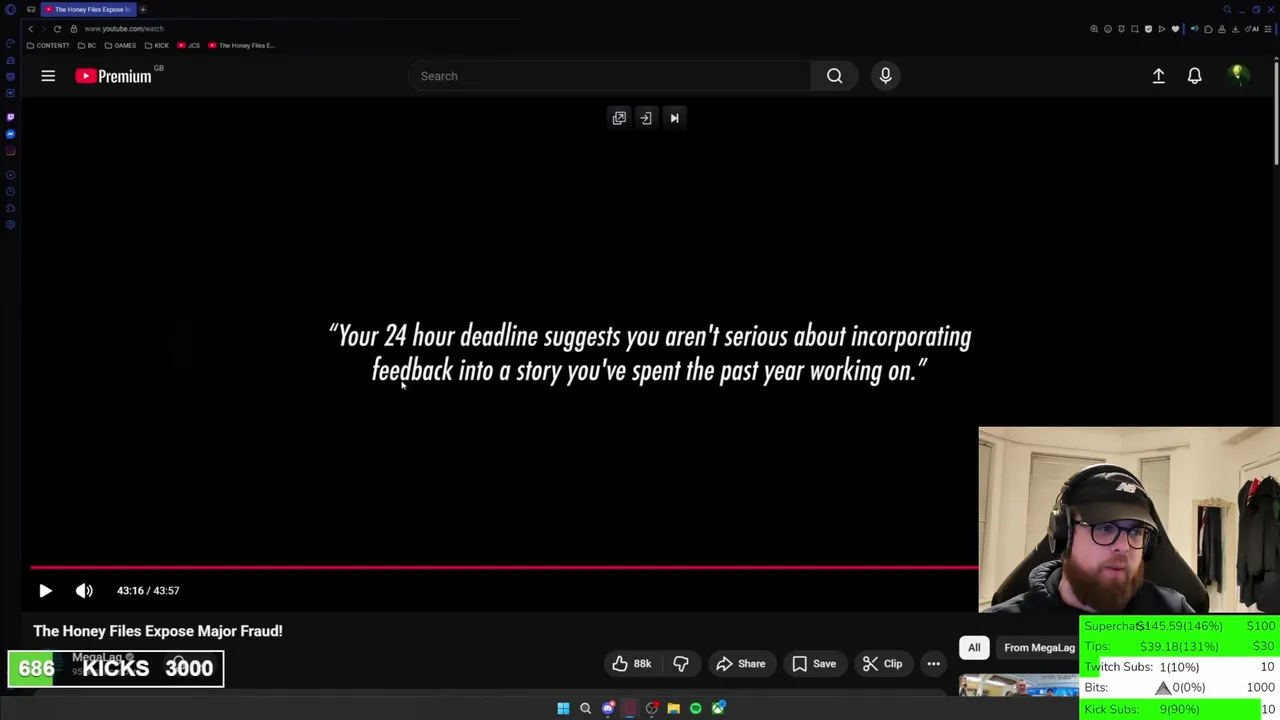Open the three-dot more actions menu
The height and width of the screenshot is (720, 1280).
(x=933, y=664)
